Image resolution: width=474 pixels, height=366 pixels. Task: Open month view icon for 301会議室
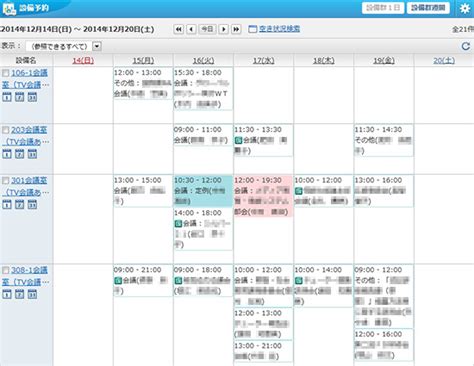32,204
